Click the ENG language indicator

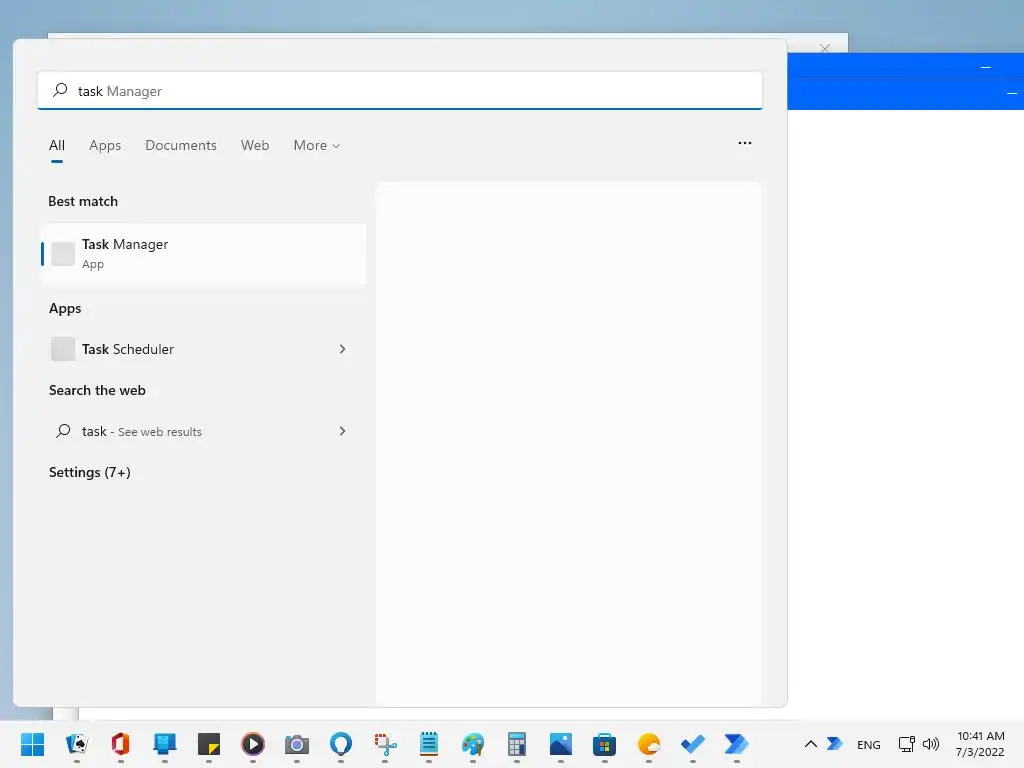[x=869, y=744]
